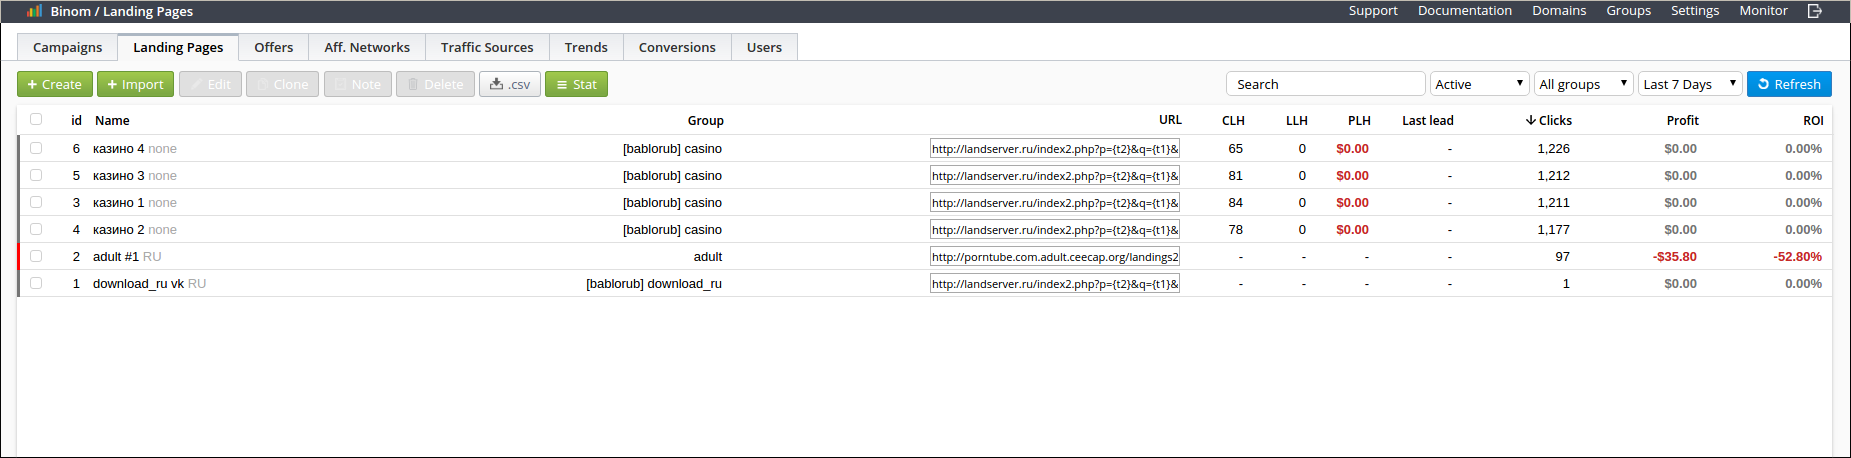Refresh the landing pages list

[x=1789, y=84]
